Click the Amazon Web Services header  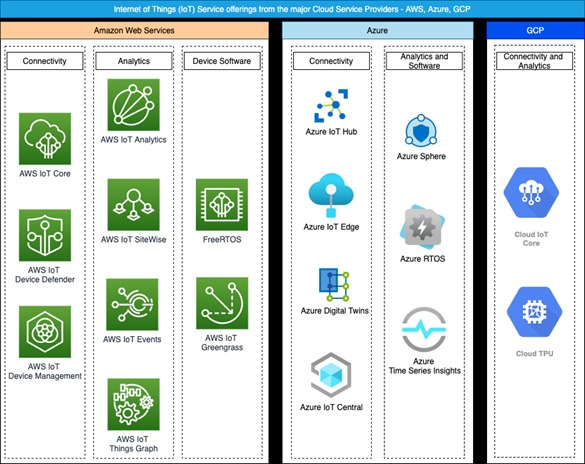coord(134,30)
